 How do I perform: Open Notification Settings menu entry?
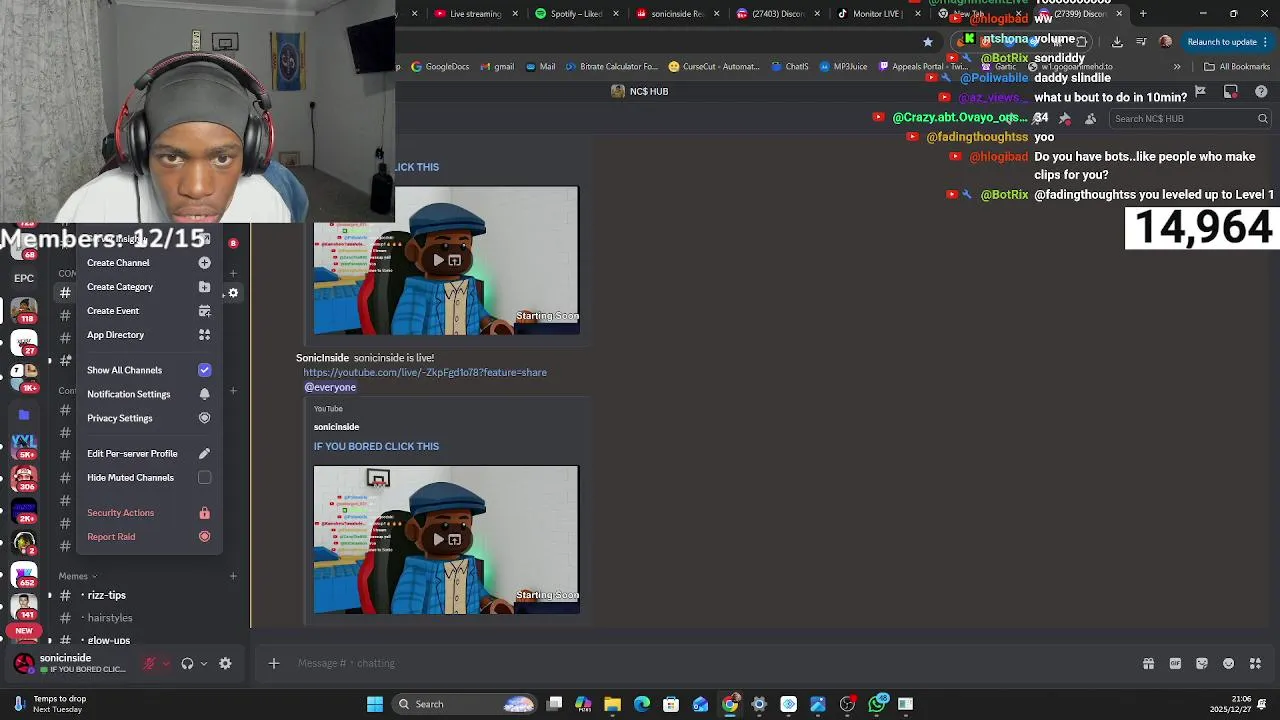click(x=148, y=394)
